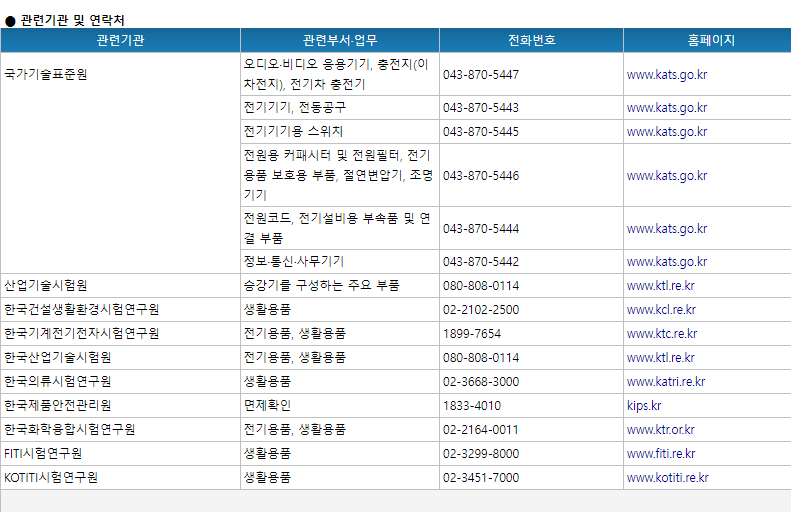
Task: Click phone number 1833-4010
Action: [x=472, y=406]
